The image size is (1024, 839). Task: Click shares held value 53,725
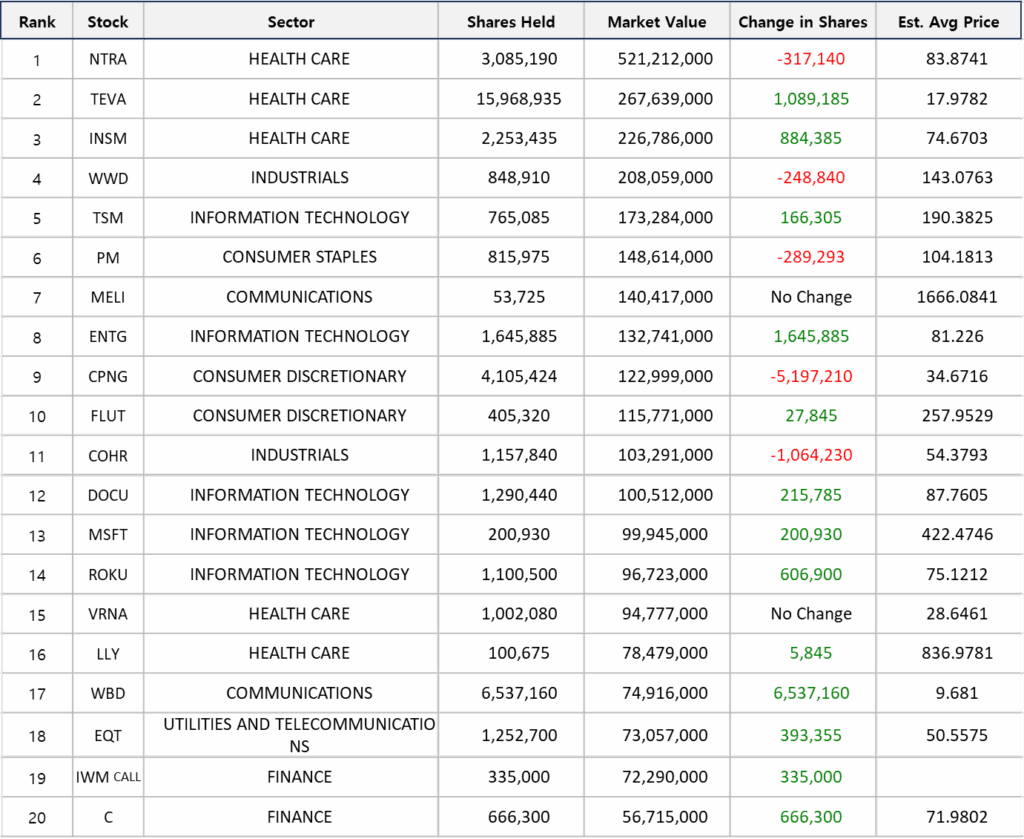tap(519, 297)
